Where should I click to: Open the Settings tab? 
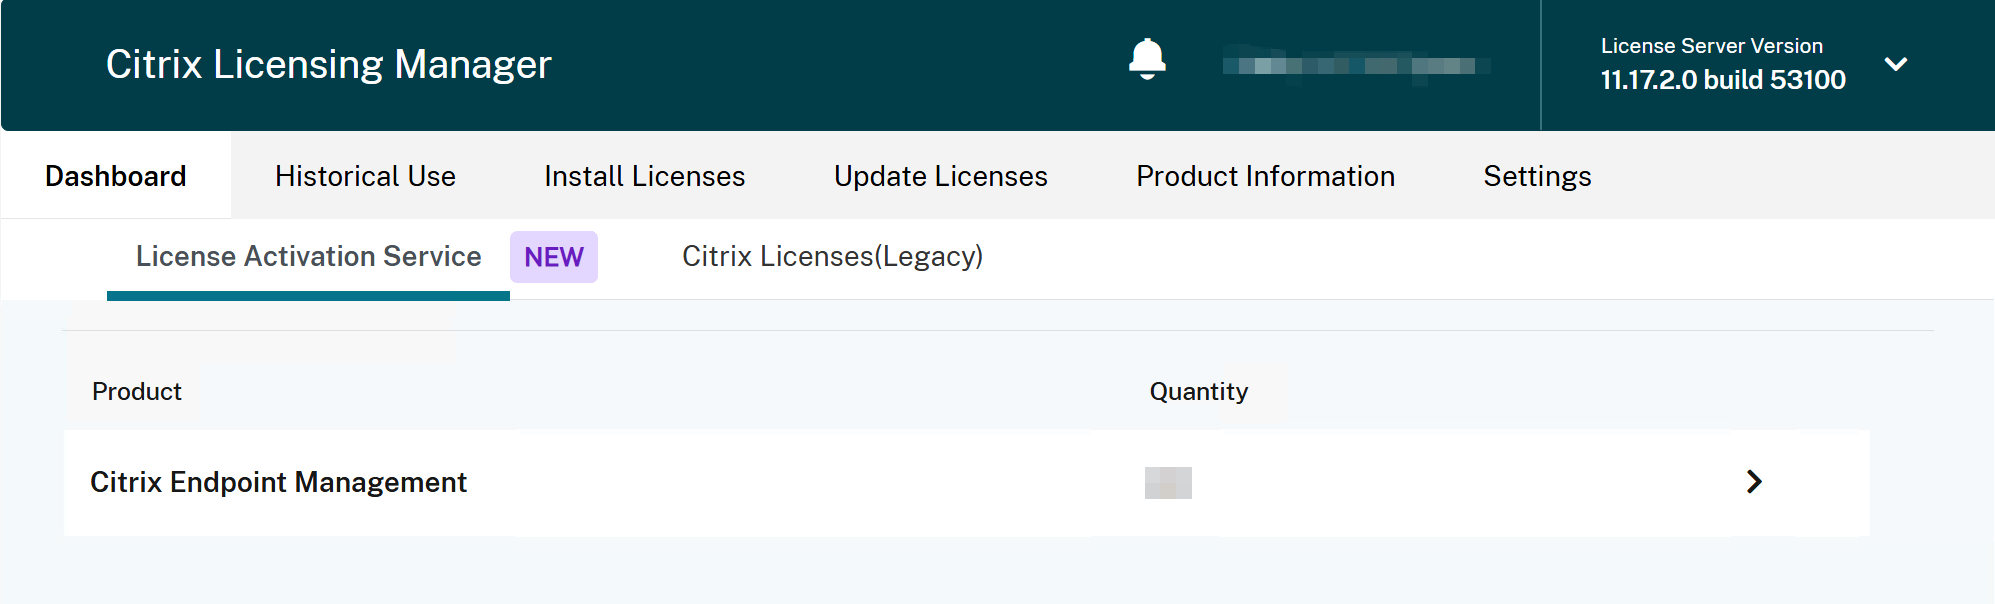(1537, 176)
